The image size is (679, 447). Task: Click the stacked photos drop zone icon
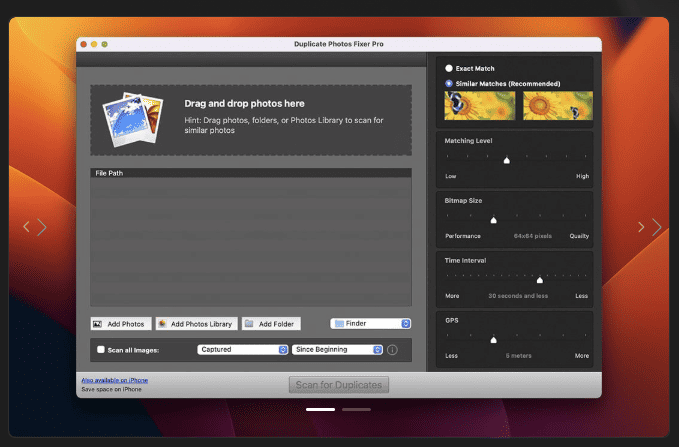[x=133, y=119]
